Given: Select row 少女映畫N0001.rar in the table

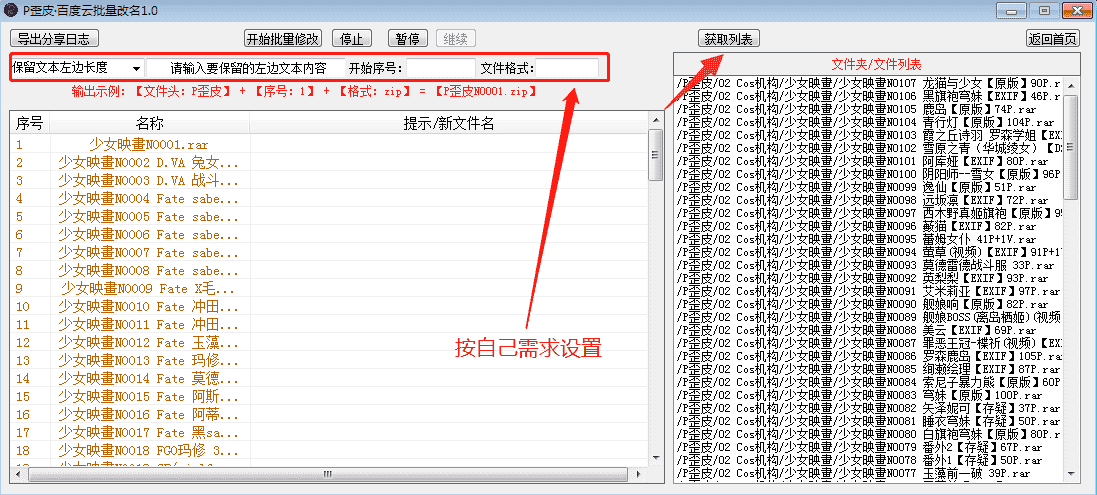Looking at the screenshot, I should click(x=148, y=144).
